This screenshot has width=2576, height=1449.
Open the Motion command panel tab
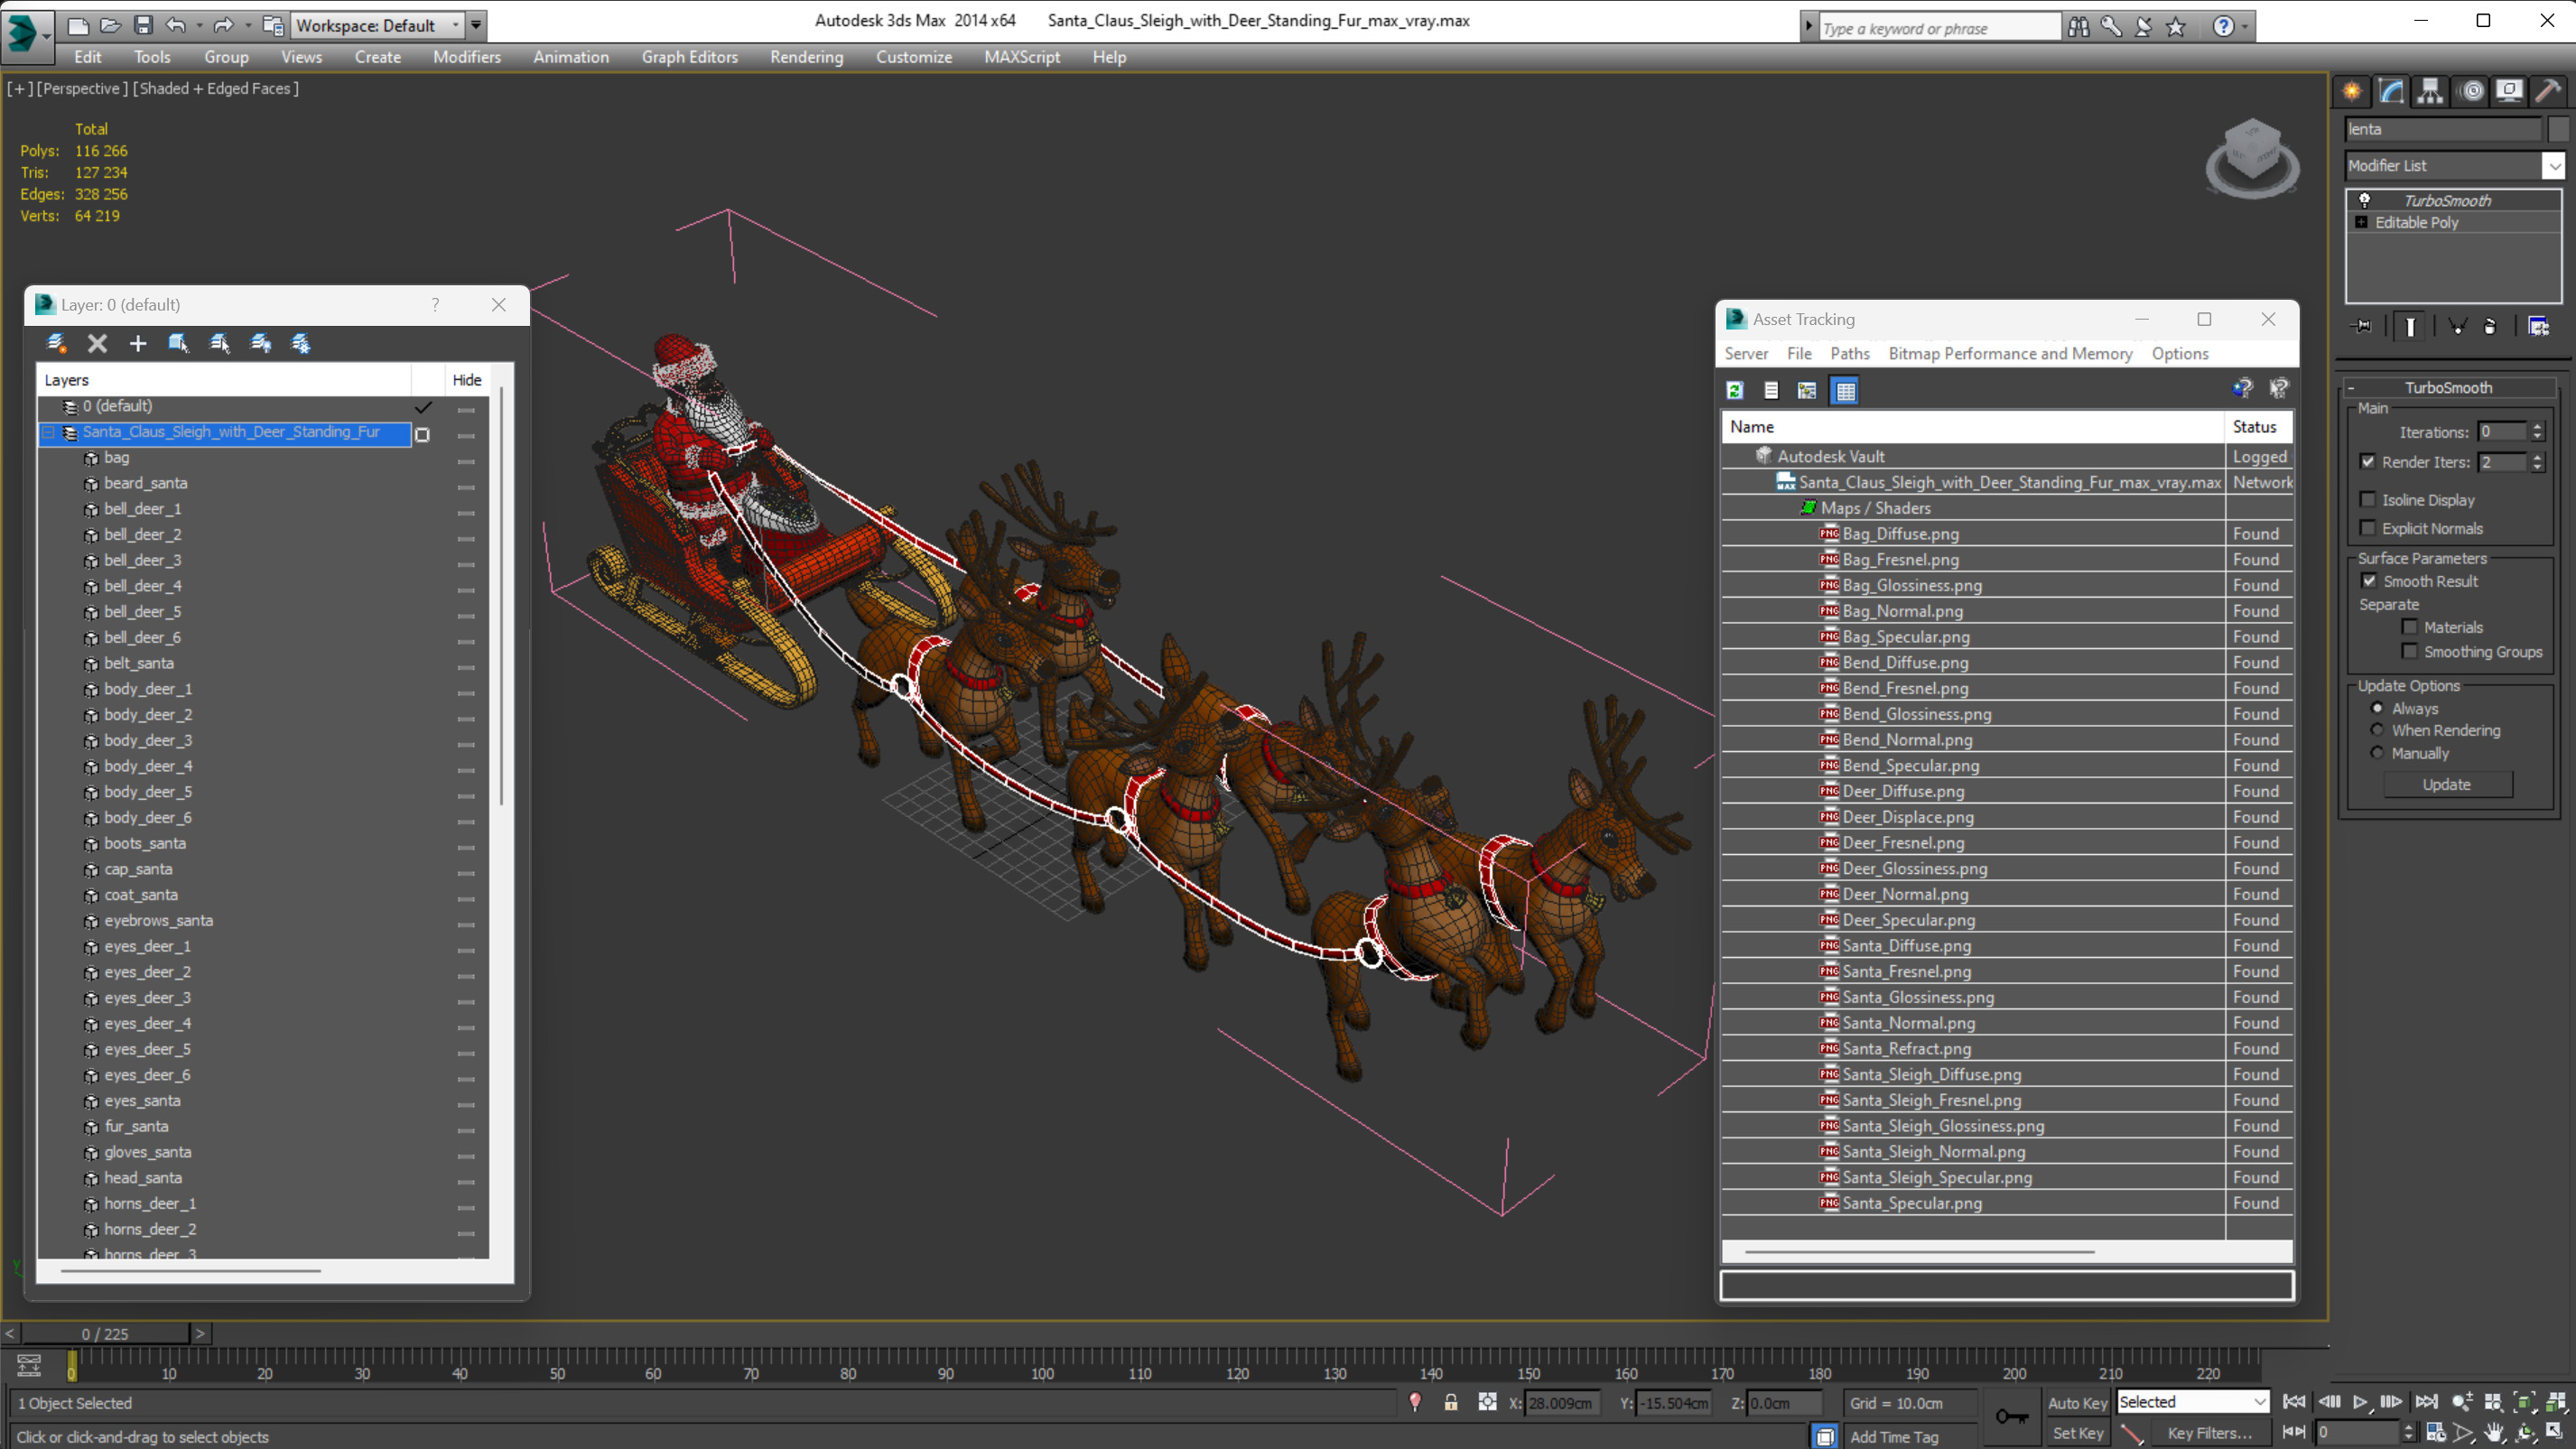pyautogui.click(x=2472, y=92)
